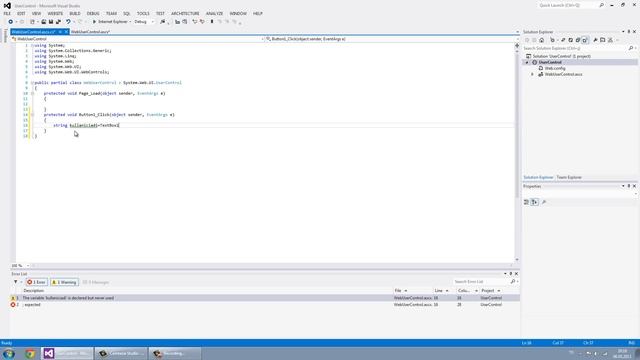This screenshot has width=640, height=360.
Task: Click the Save toolbar icon
Action: point(51,22)
